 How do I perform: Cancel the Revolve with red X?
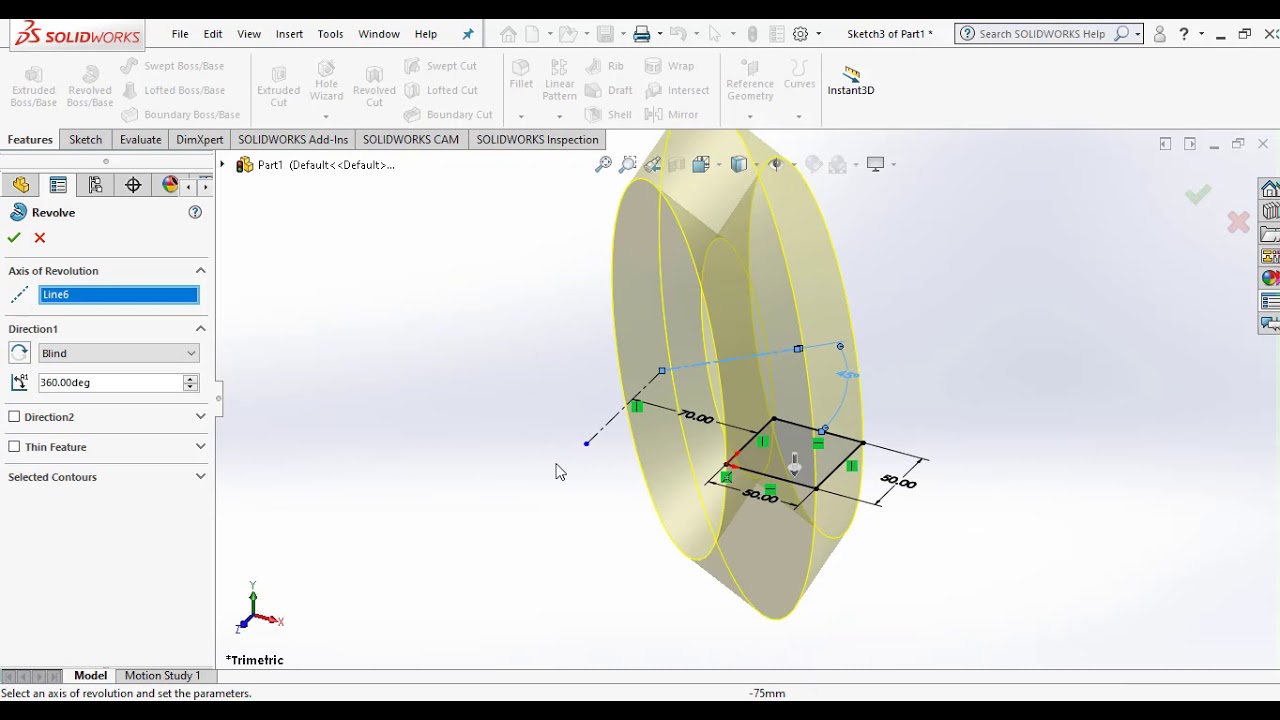pyautogui.click(x=40, y=238)
